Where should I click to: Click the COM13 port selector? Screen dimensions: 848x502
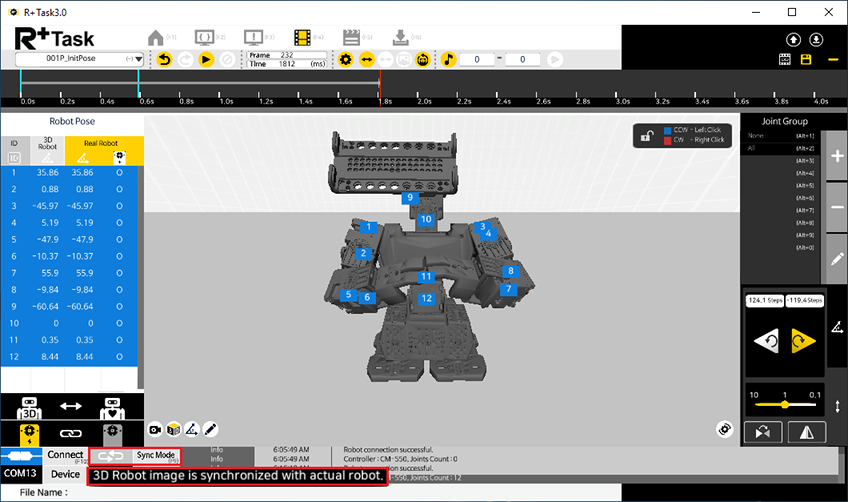(21, 474)
